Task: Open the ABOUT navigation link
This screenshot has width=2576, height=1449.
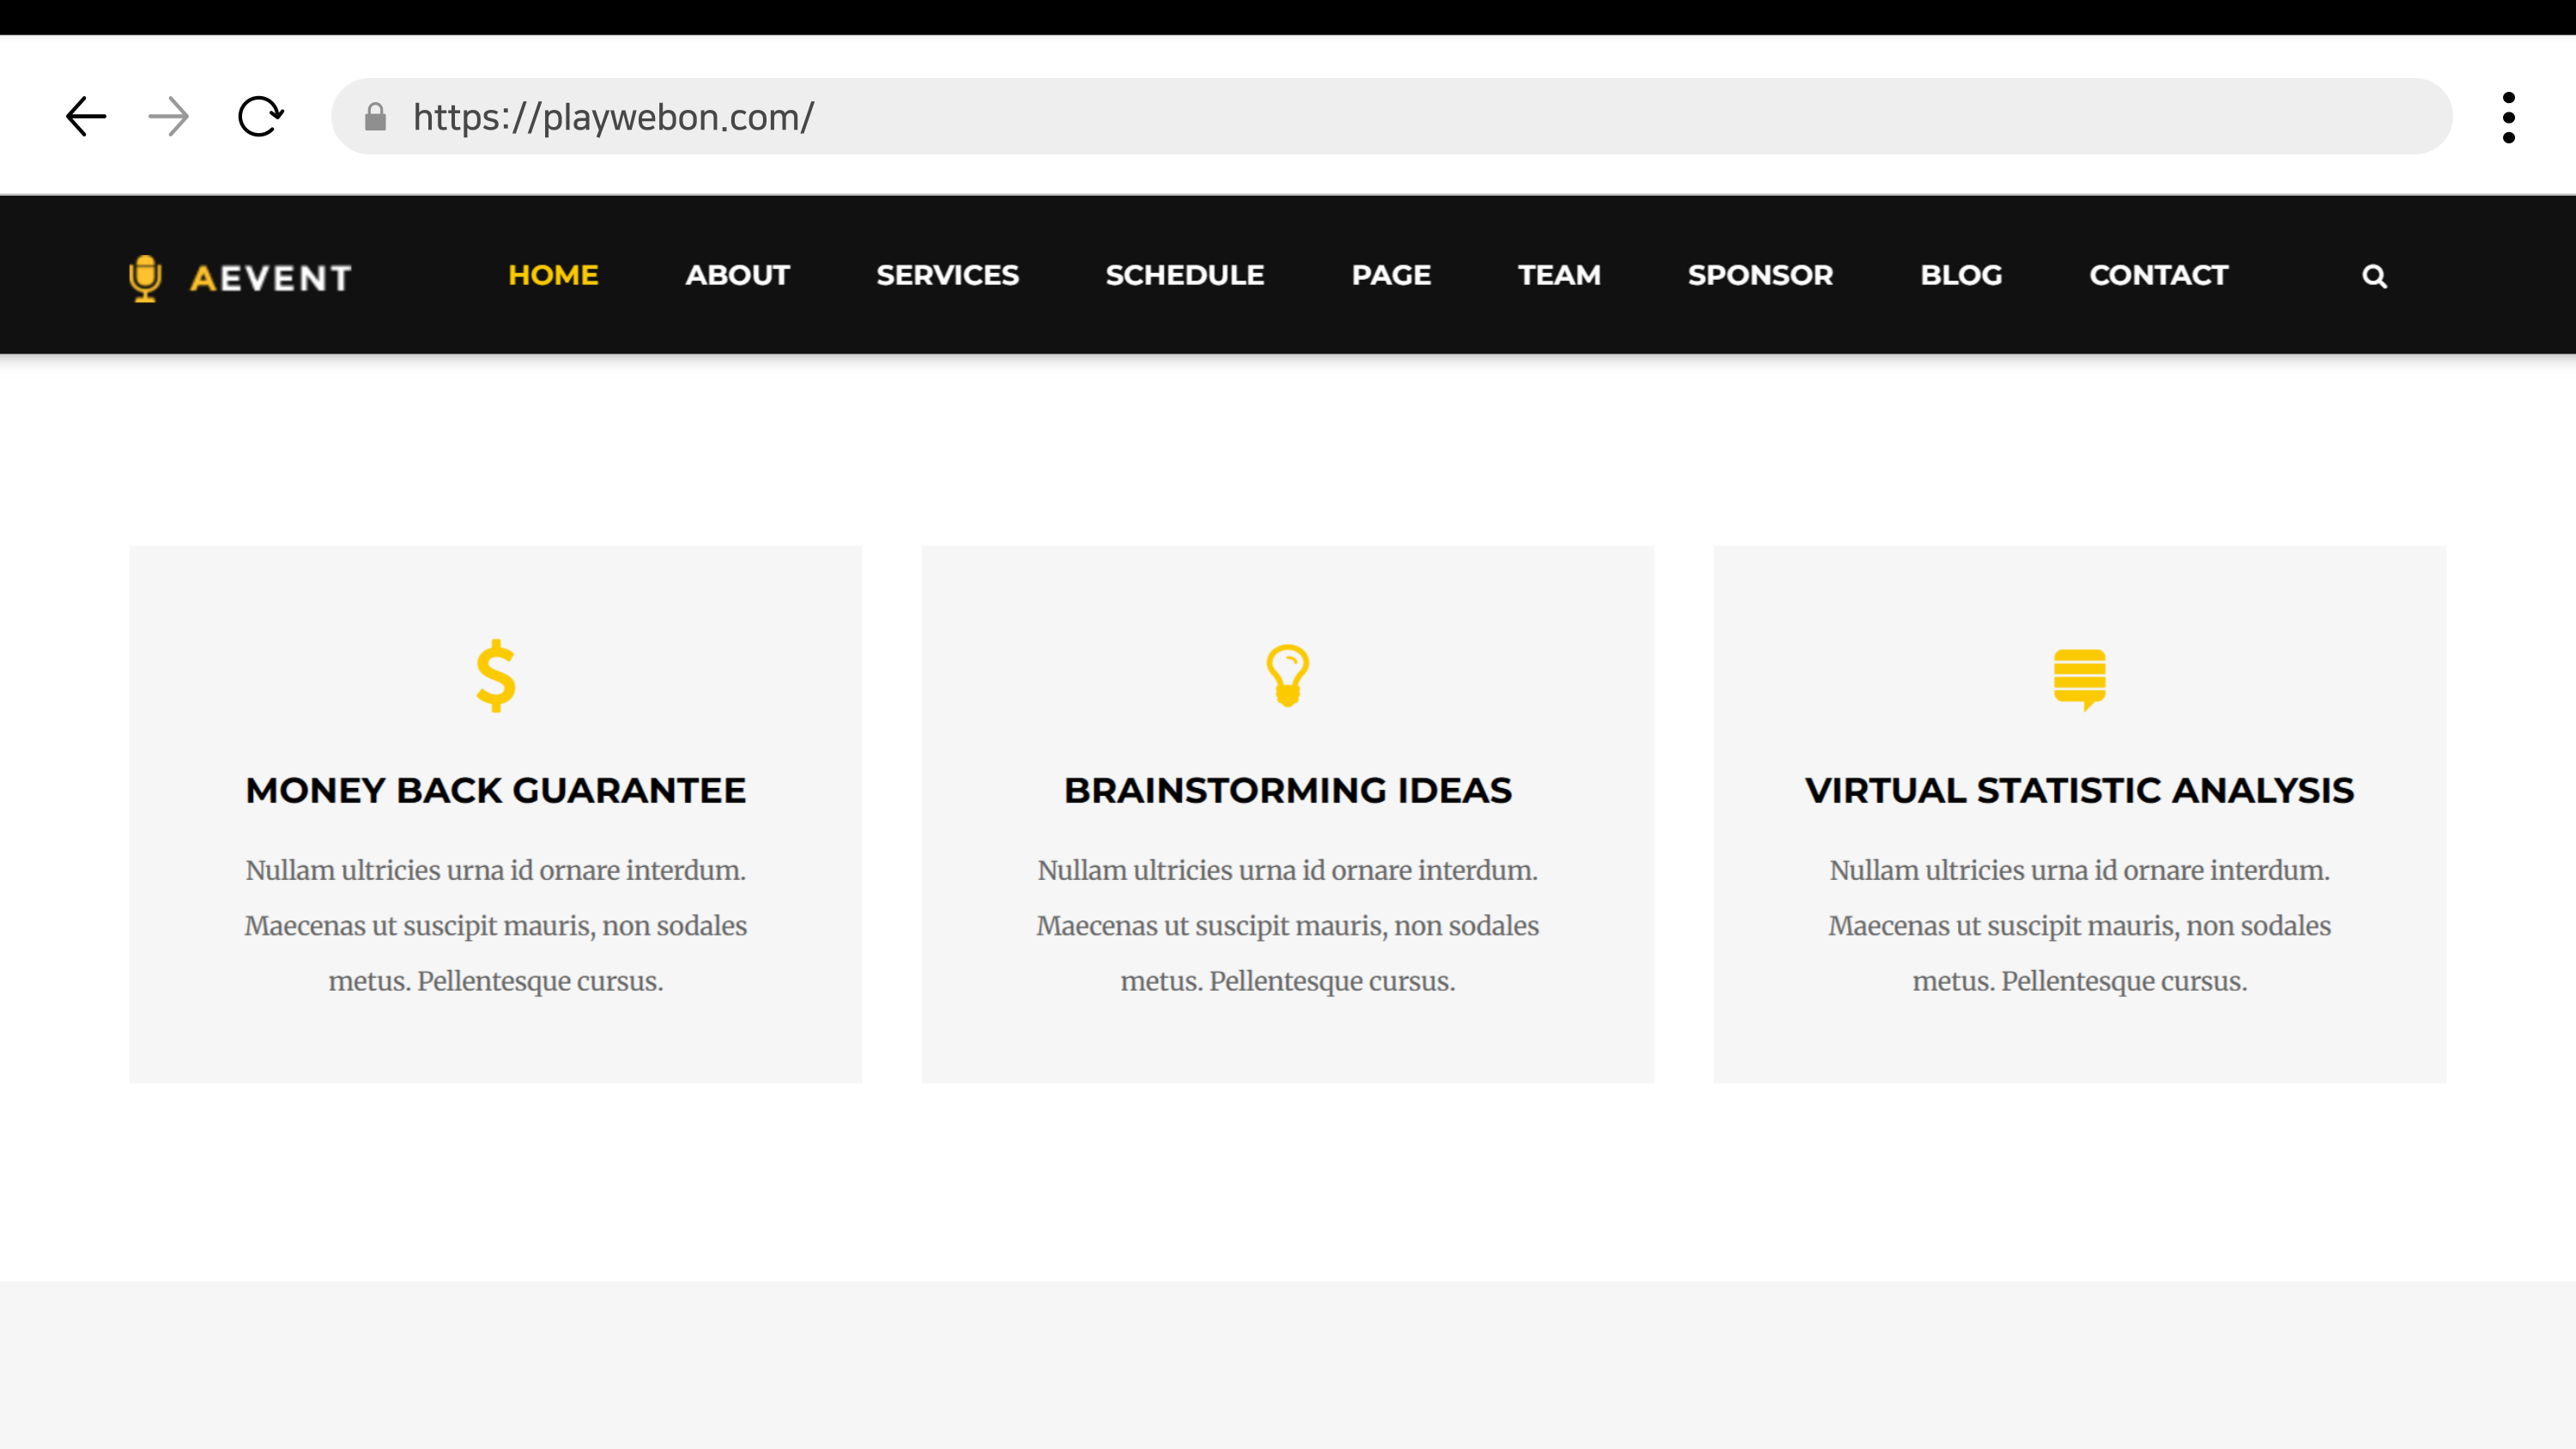Action: (x=737, y=275)
